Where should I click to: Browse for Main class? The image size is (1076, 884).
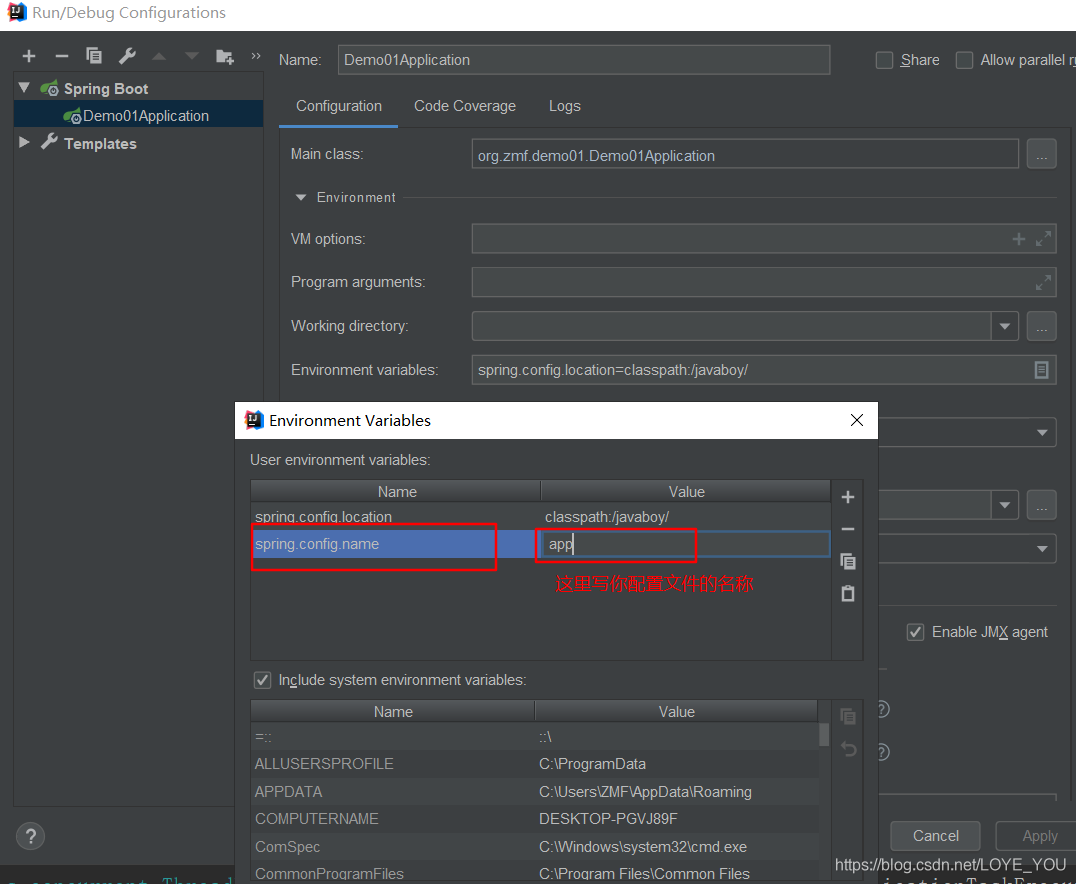point(1041,154)
